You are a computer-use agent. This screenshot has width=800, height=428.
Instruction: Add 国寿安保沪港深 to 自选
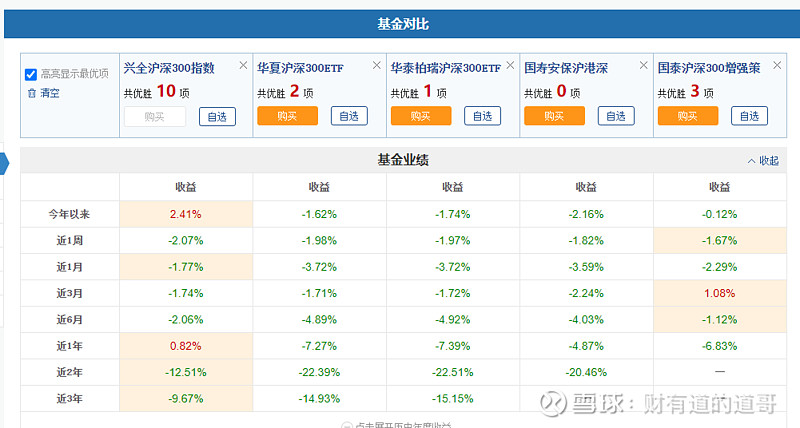pos(616,116)
